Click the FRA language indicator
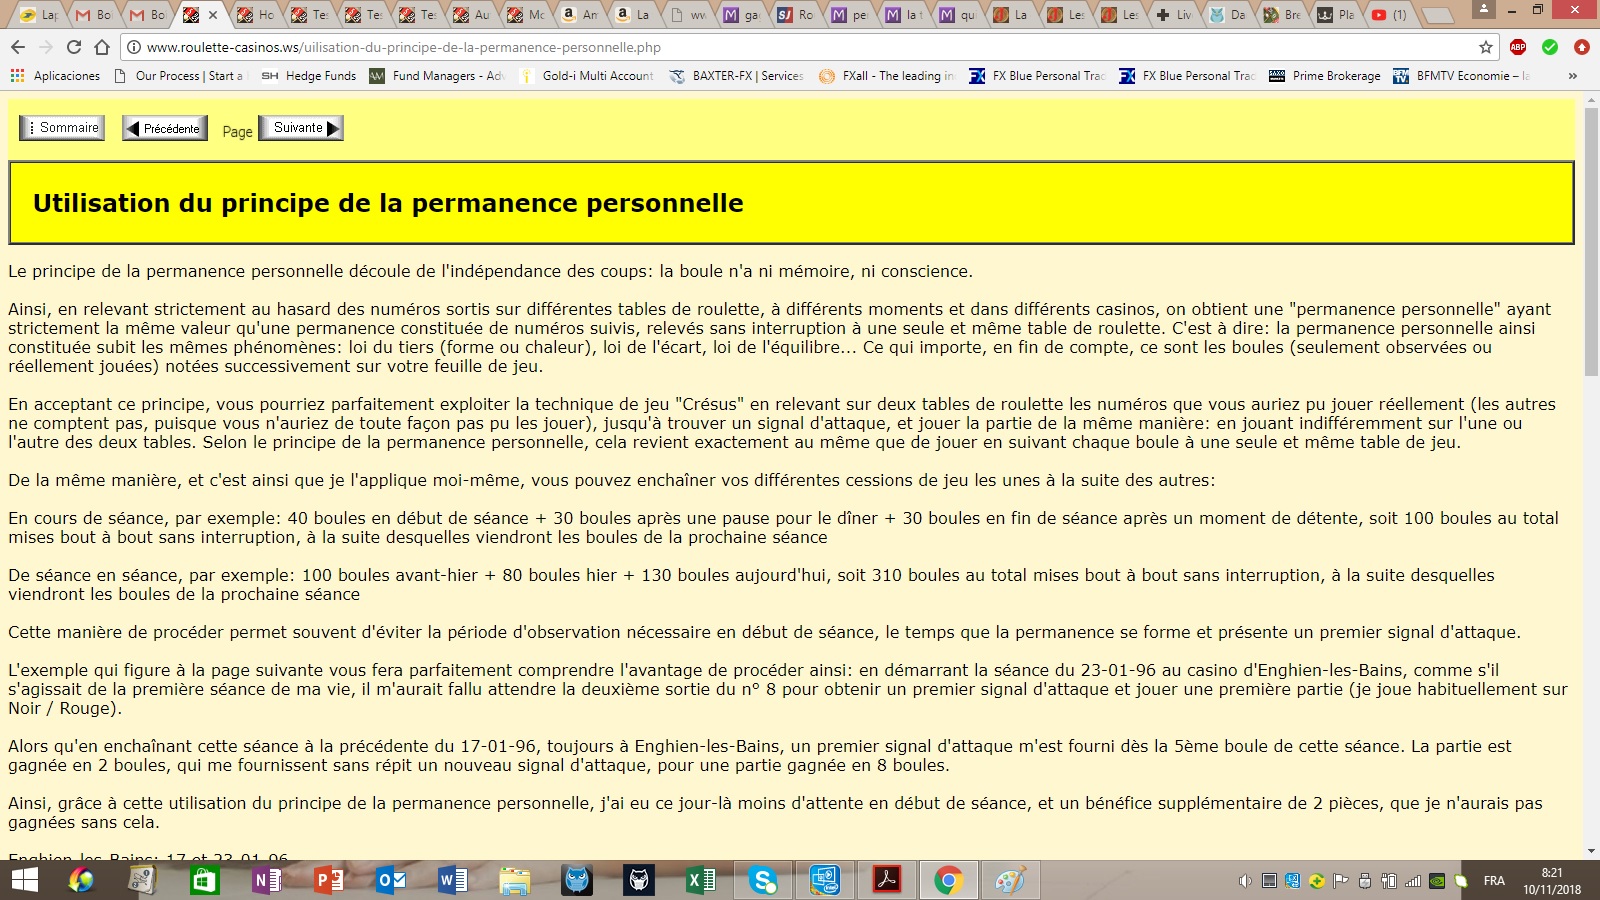 pos(1494,881)
